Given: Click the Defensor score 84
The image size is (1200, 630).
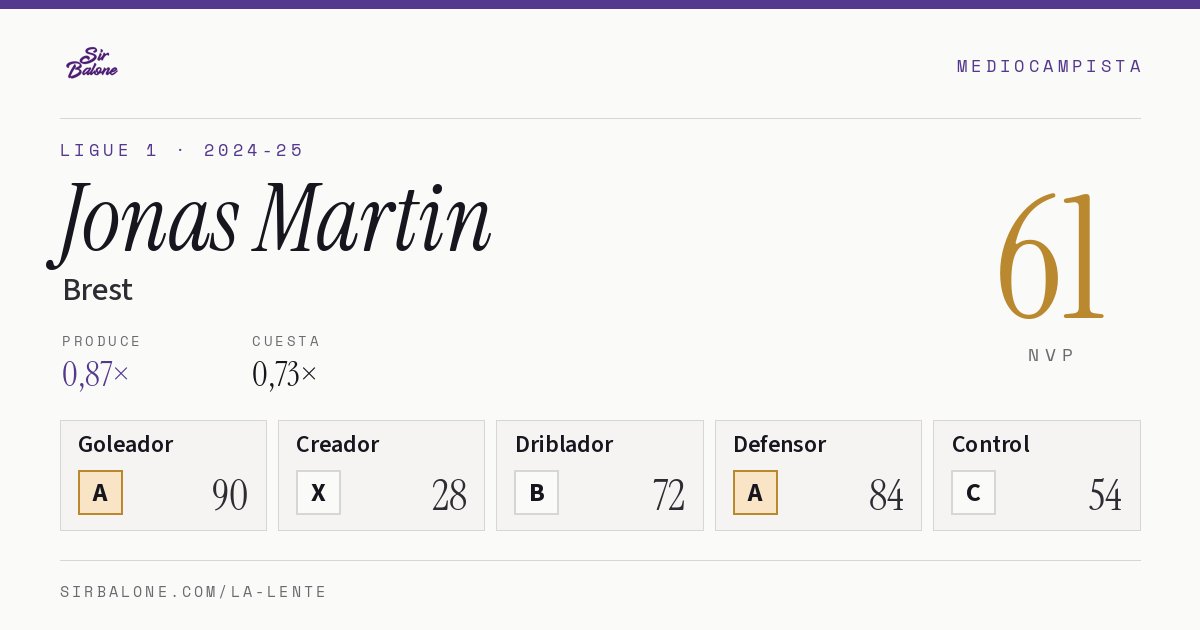Looking at the screenshot, I should (886, 495).
